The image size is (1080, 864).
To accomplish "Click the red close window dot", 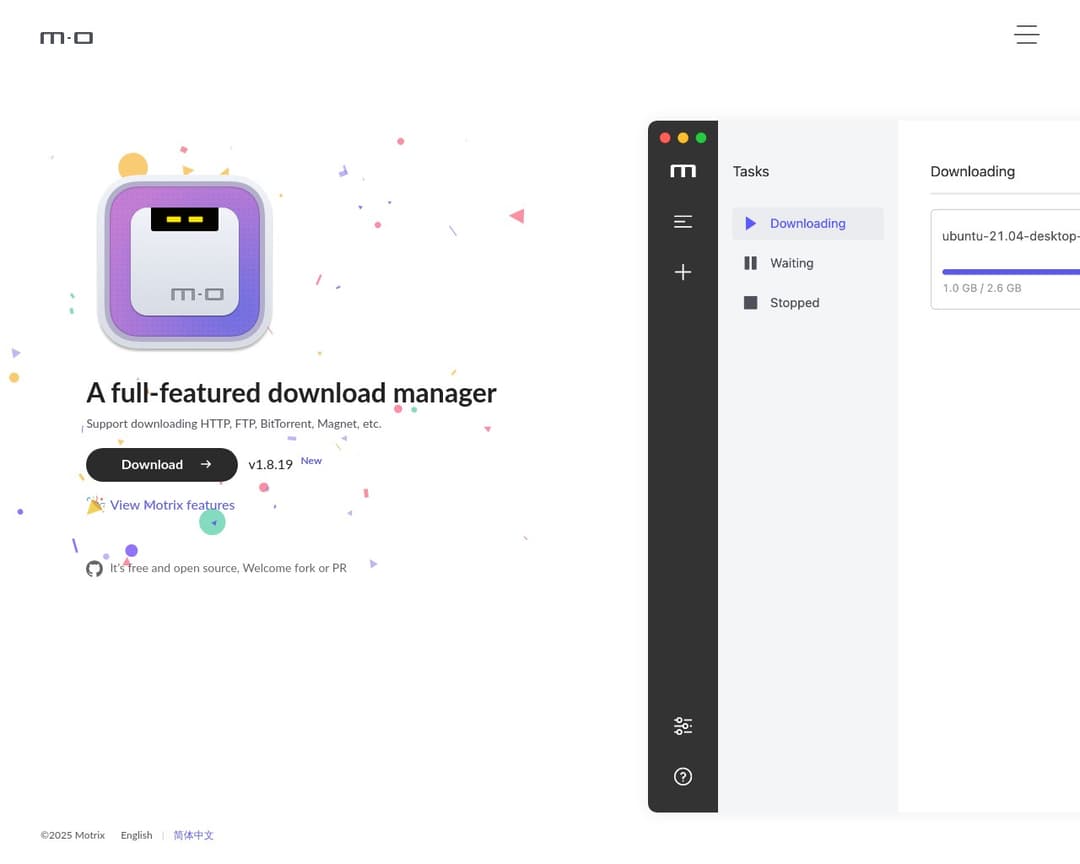I will (665, 138).
